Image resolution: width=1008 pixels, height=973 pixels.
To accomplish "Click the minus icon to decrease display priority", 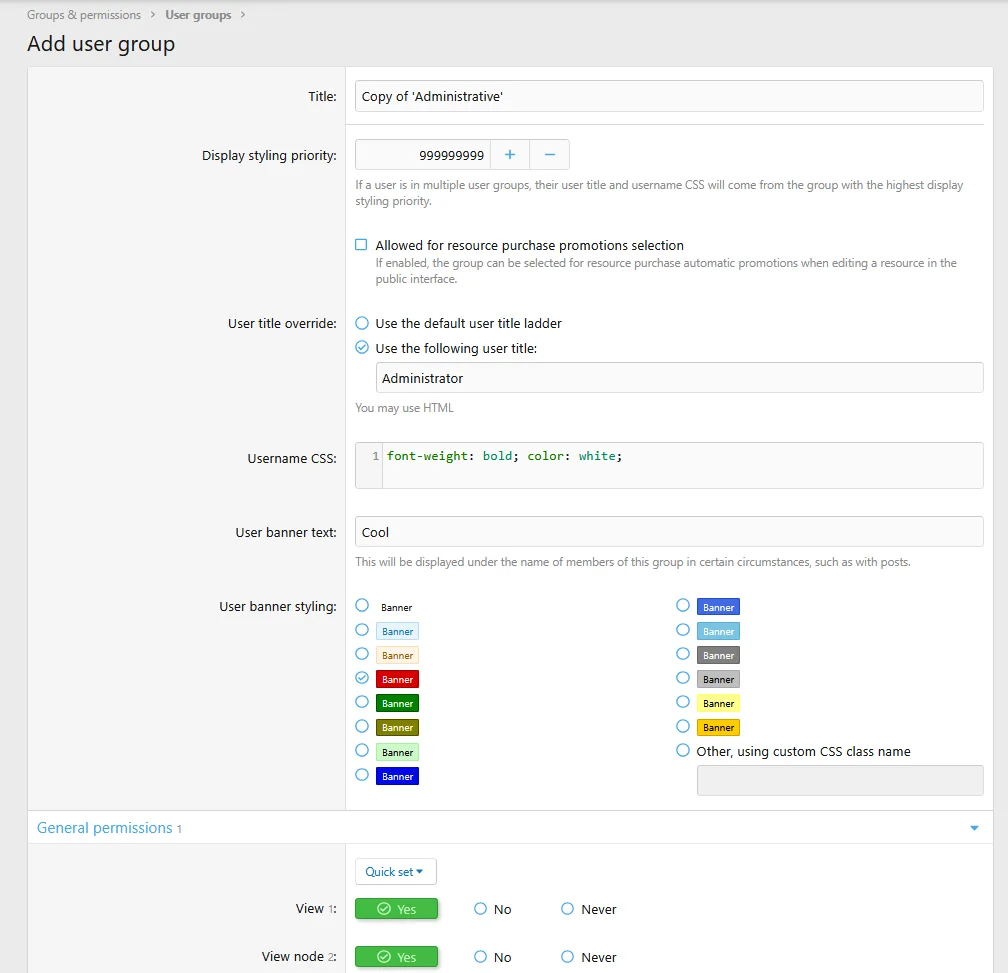I will click(x=549, y=155).
